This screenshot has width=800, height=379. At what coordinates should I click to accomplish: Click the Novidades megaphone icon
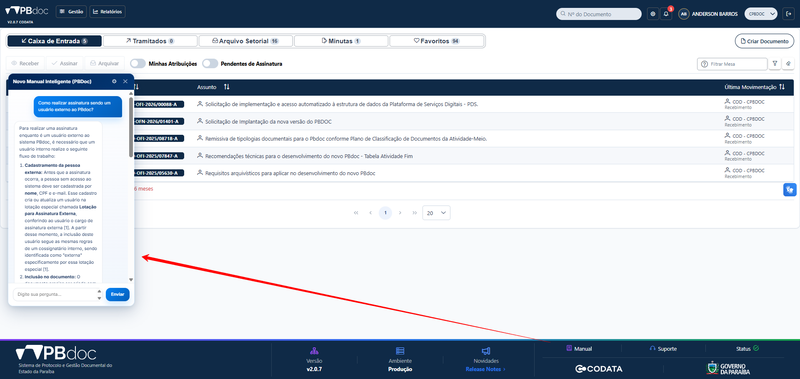pos(486,350)
